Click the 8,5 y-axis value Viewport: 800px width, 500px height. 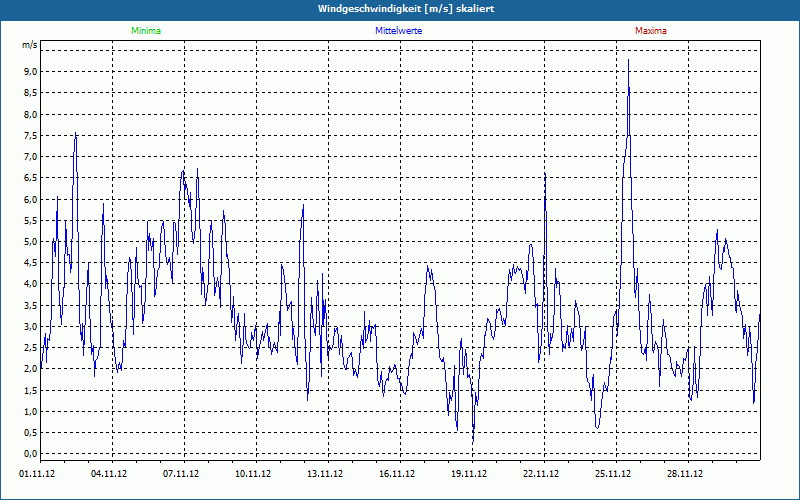point(31,93)
